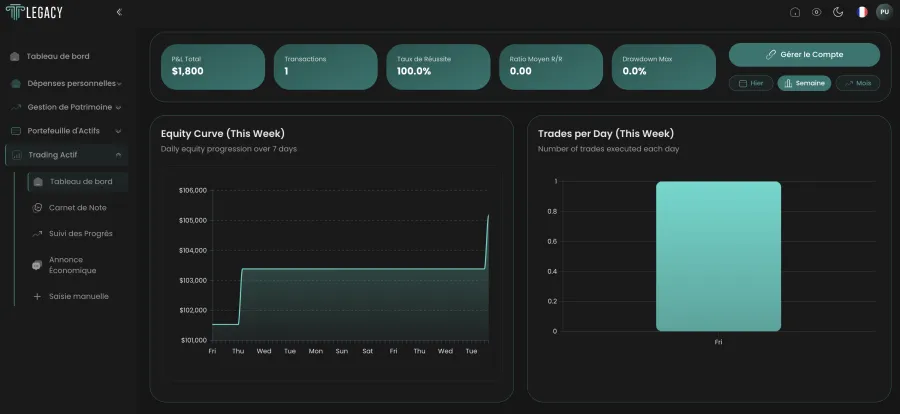The image size is (900, 414).
Task: Expand the Dépenses personnelles menu
Action: point(66,84)
